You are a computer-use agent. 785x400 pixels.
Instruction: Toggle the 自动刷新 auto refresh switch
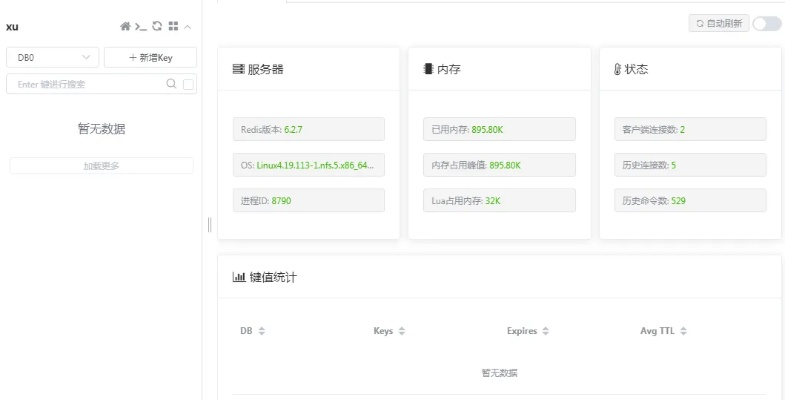(x=766, y=23)
